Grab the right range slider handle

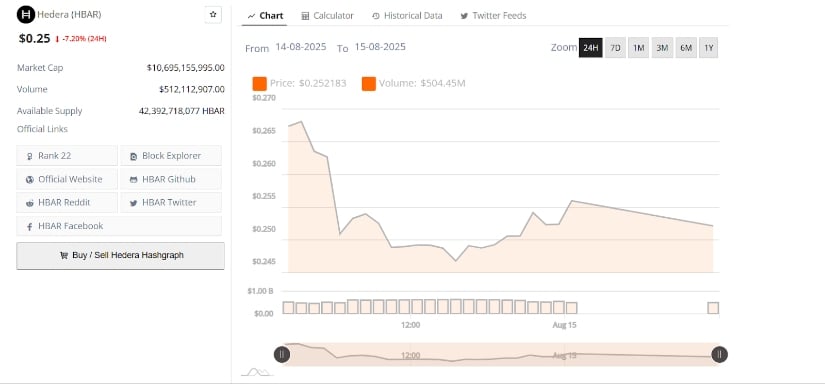[719, 355]
